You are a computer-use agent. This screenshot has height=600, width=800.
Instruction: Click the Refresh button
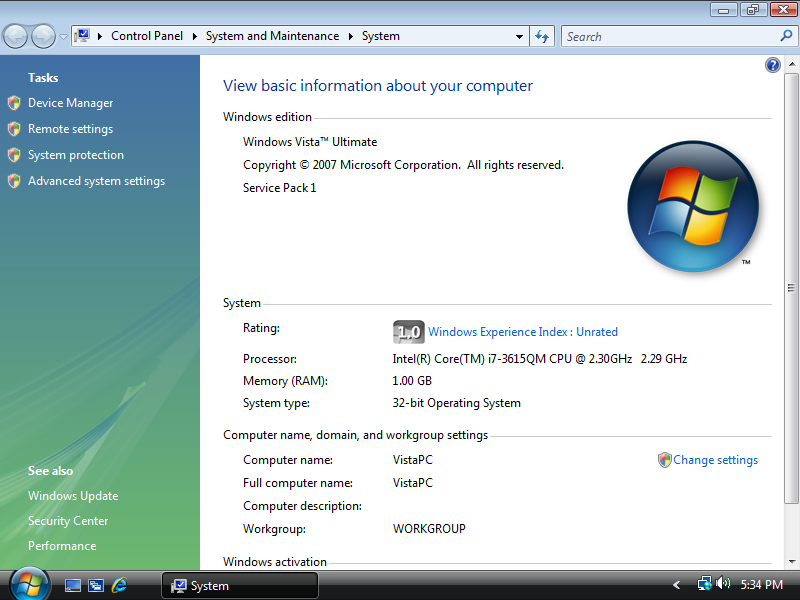tap(542, 37)
